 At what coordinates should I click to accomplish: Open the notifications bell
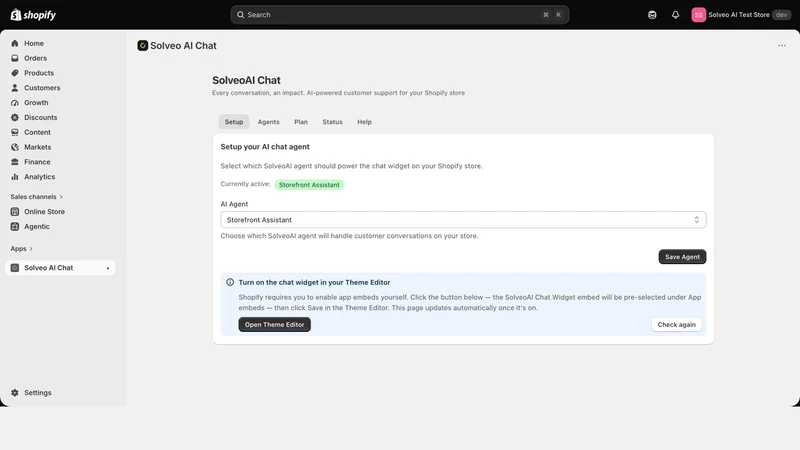676,15
